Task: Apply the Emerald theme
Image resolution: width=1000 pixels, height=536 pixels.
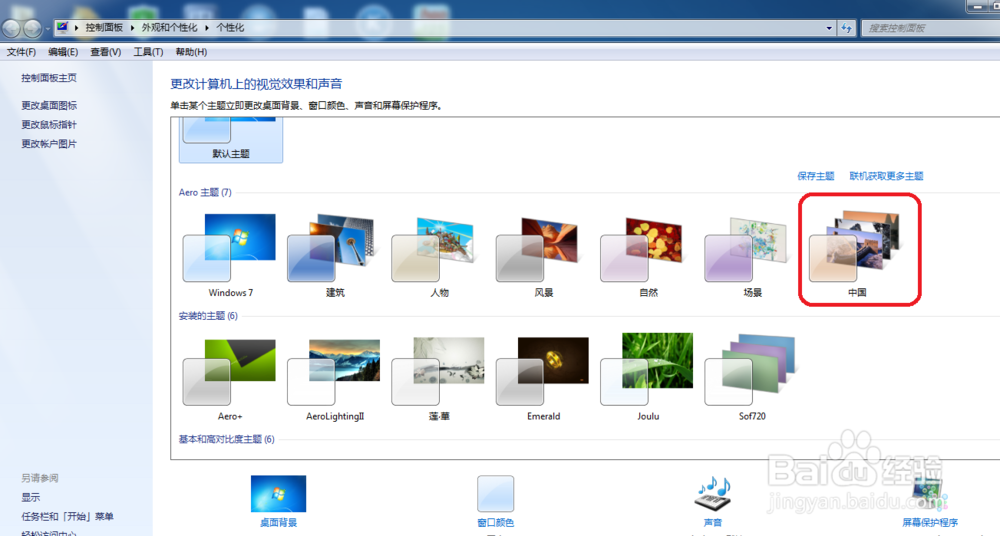Action: tap(543, 378)
